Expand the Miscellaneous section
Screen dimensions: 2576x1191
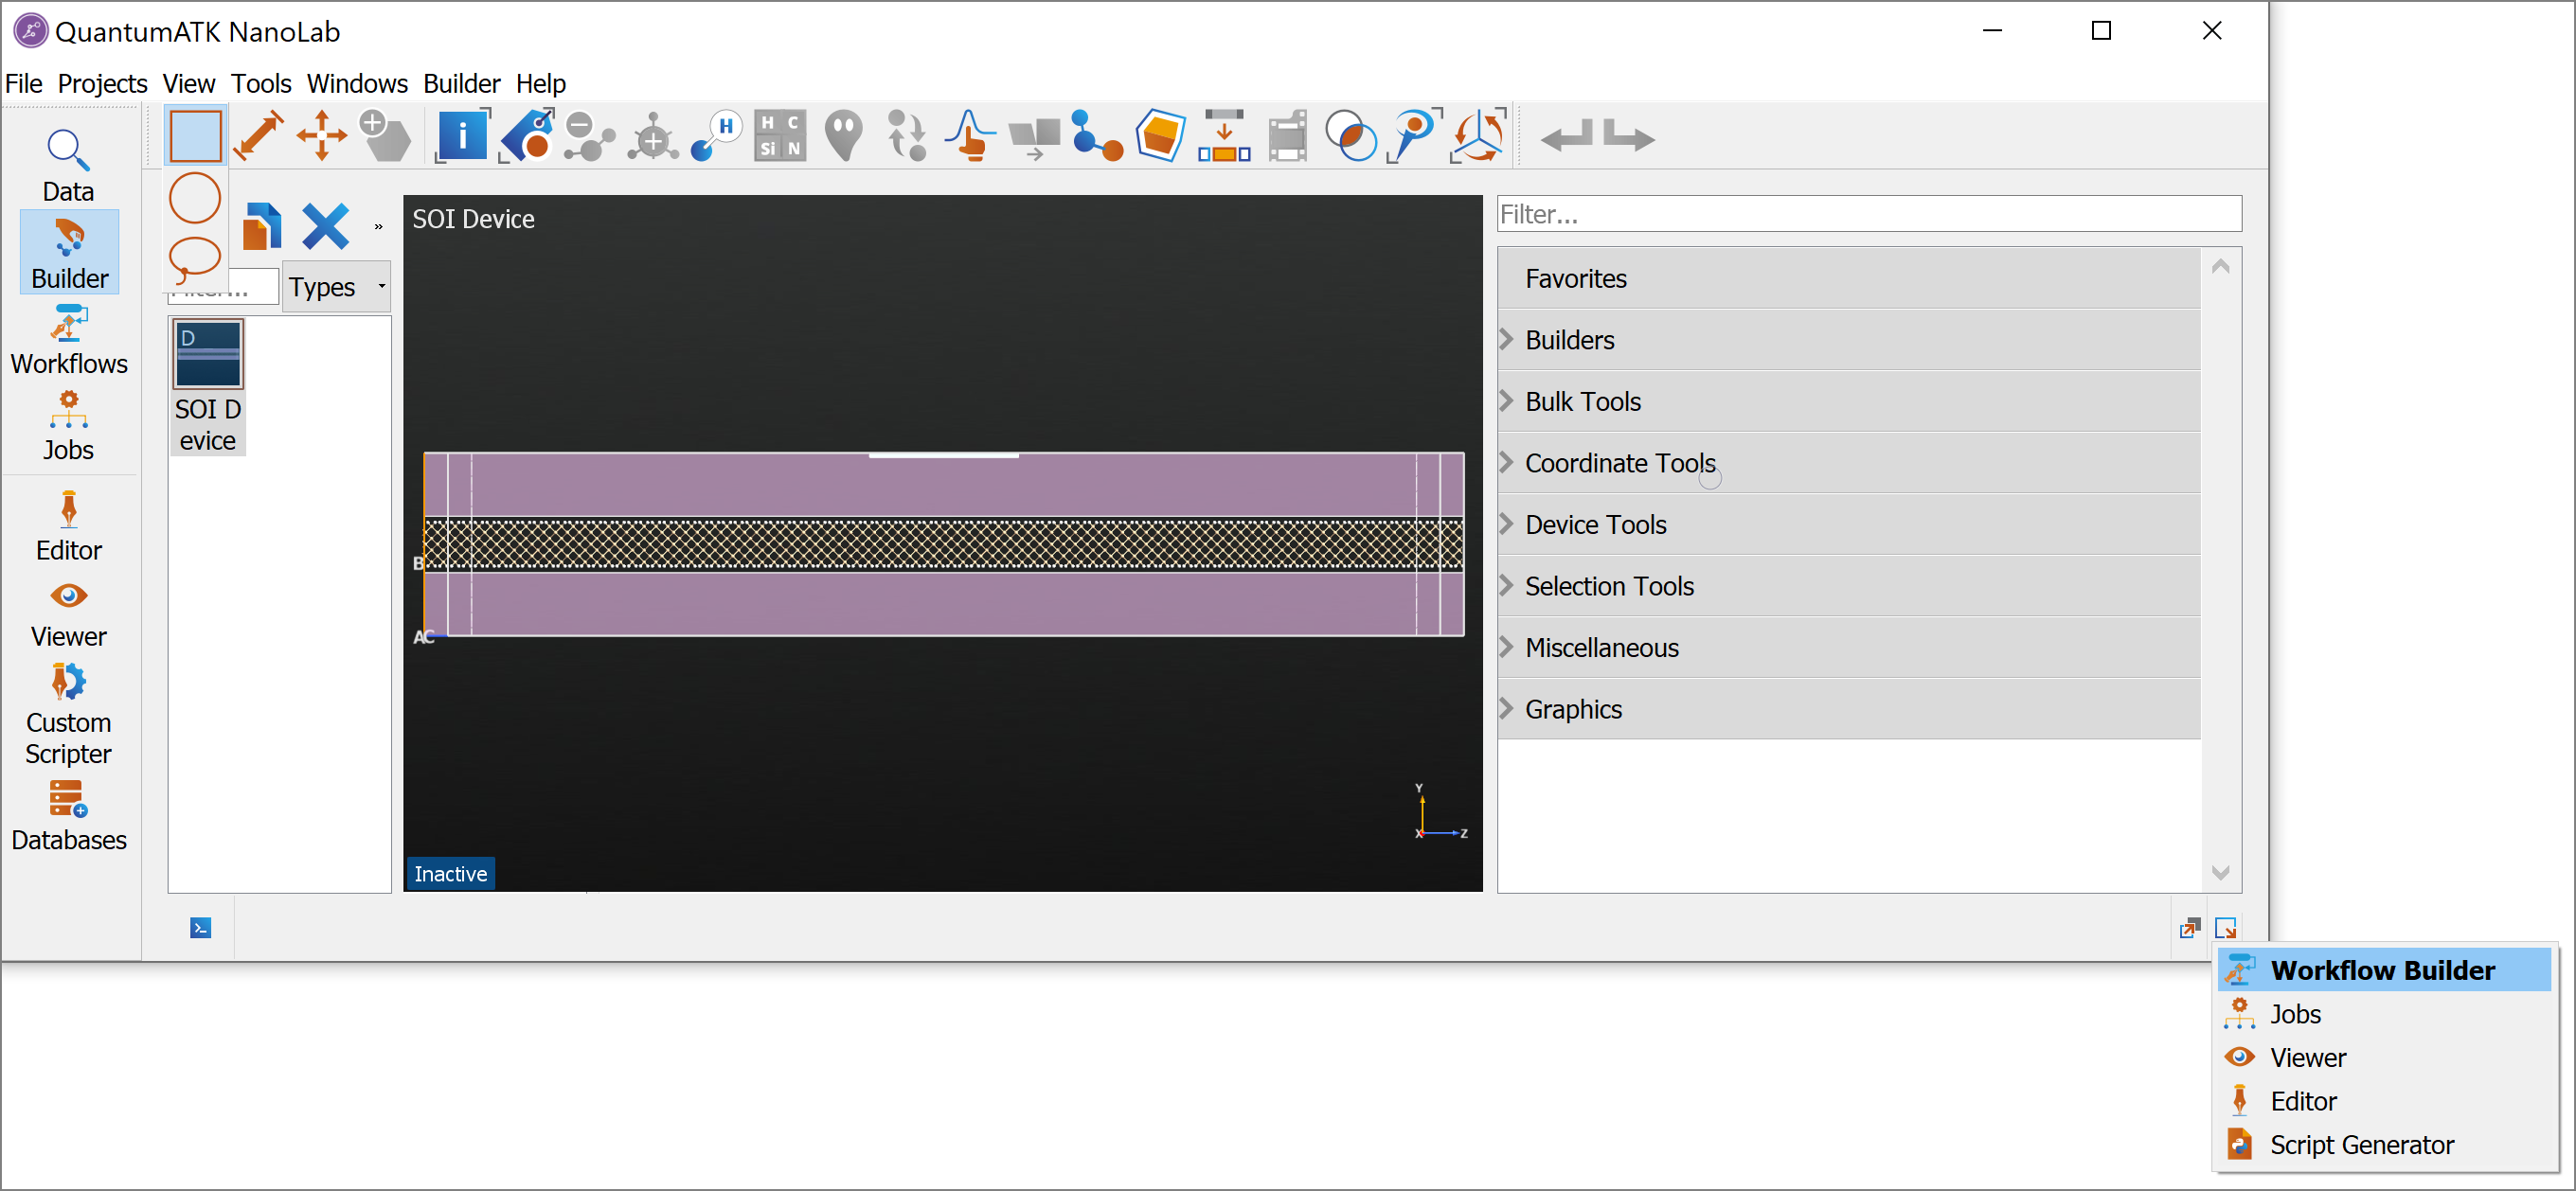coord(1849,647)
